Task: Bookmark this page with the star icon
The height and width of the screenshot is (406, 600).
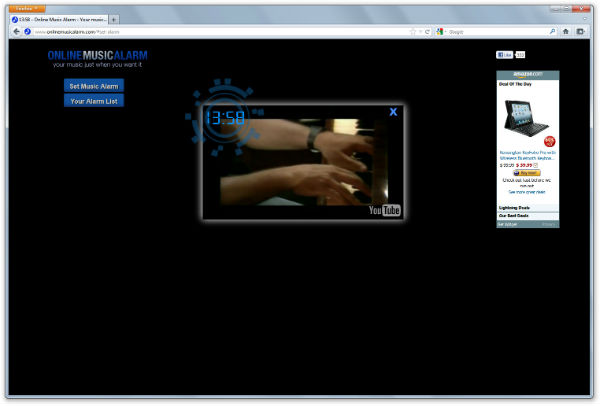Action: (x=413, y=32)
